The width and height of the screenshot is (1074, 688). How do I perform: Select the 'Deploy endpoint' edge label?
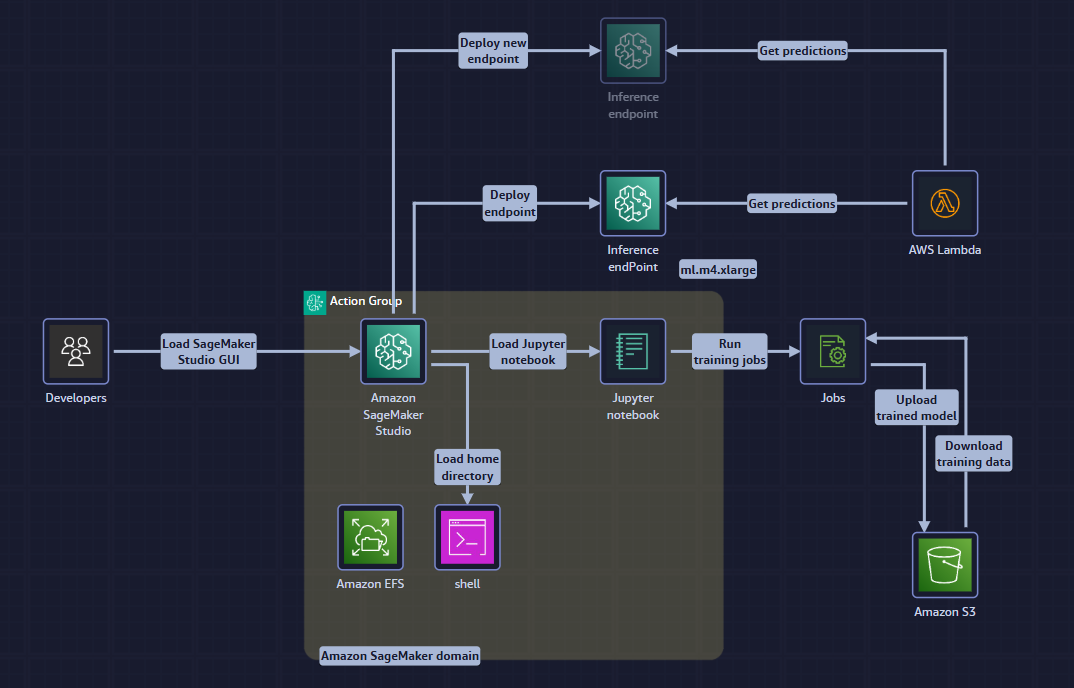[x=510, y=204]
